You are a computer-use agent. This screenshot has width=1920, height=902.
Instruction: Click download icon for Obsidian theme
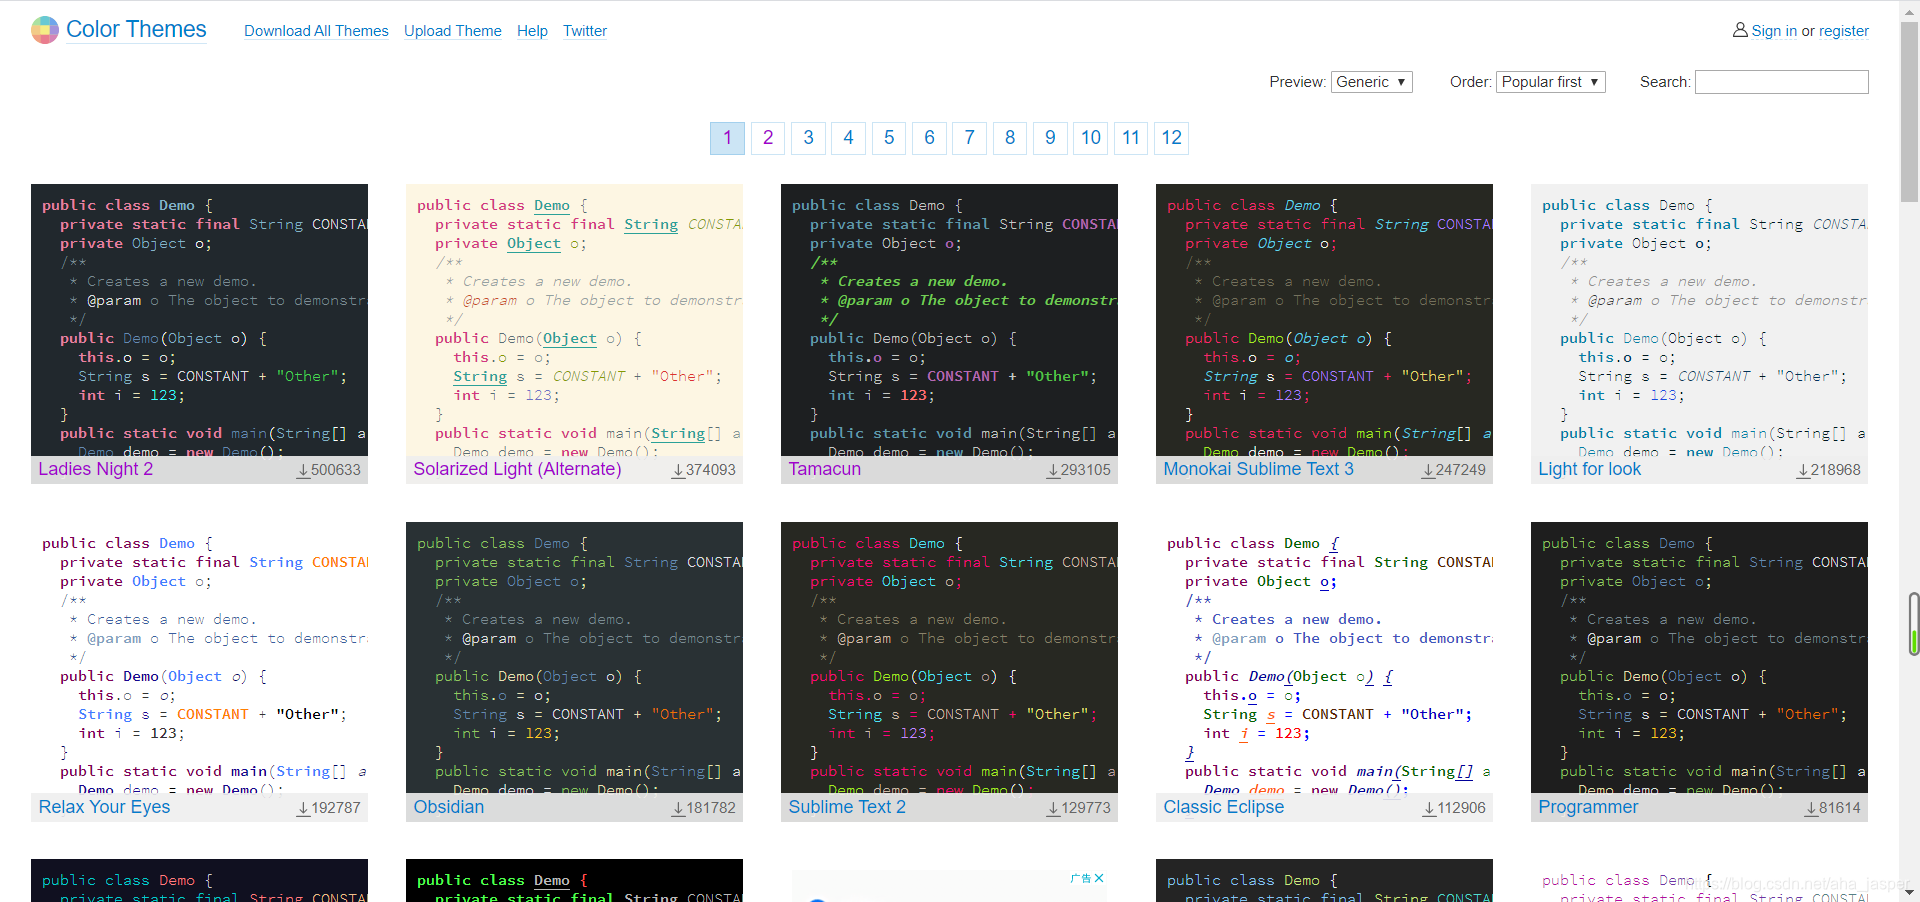pyautogui.click(x=678, y=808)
